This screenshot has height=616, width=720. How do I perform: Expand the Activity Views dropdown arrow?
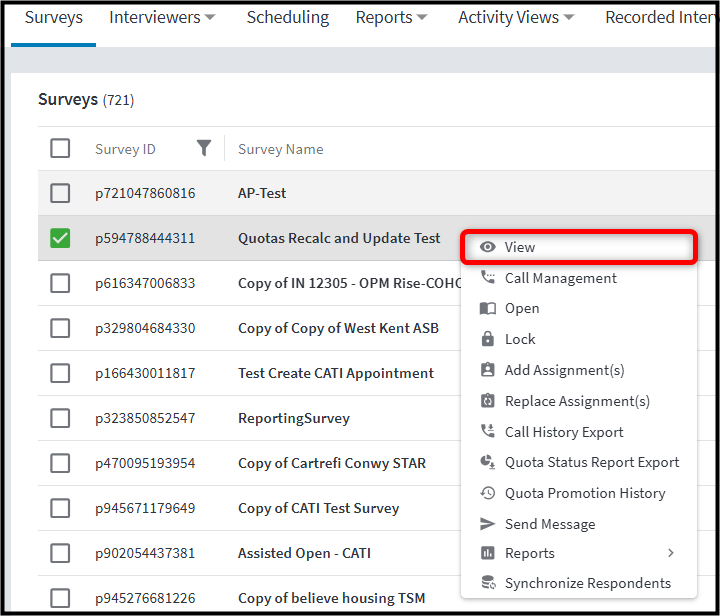[x=568, y=17]
